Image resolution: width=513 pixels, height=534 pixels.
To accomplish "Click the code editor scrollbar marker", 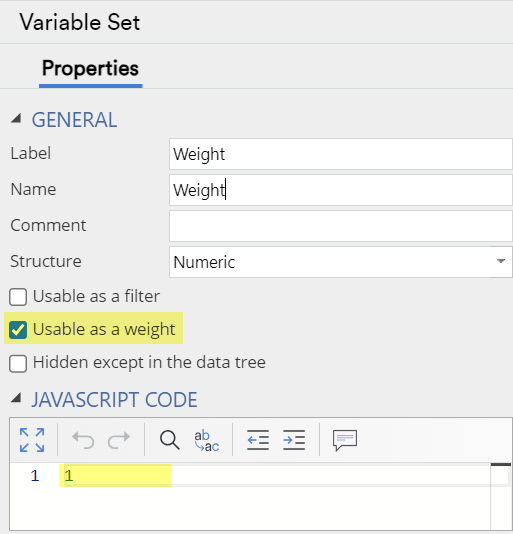I will pos(501,465).
